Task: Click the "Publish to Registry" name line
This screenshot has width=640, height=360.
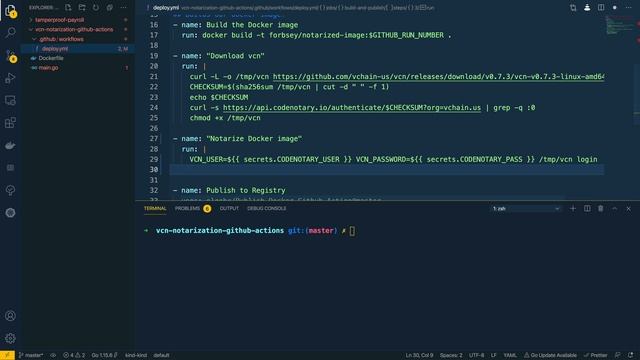Action: (x=229, y=191)
